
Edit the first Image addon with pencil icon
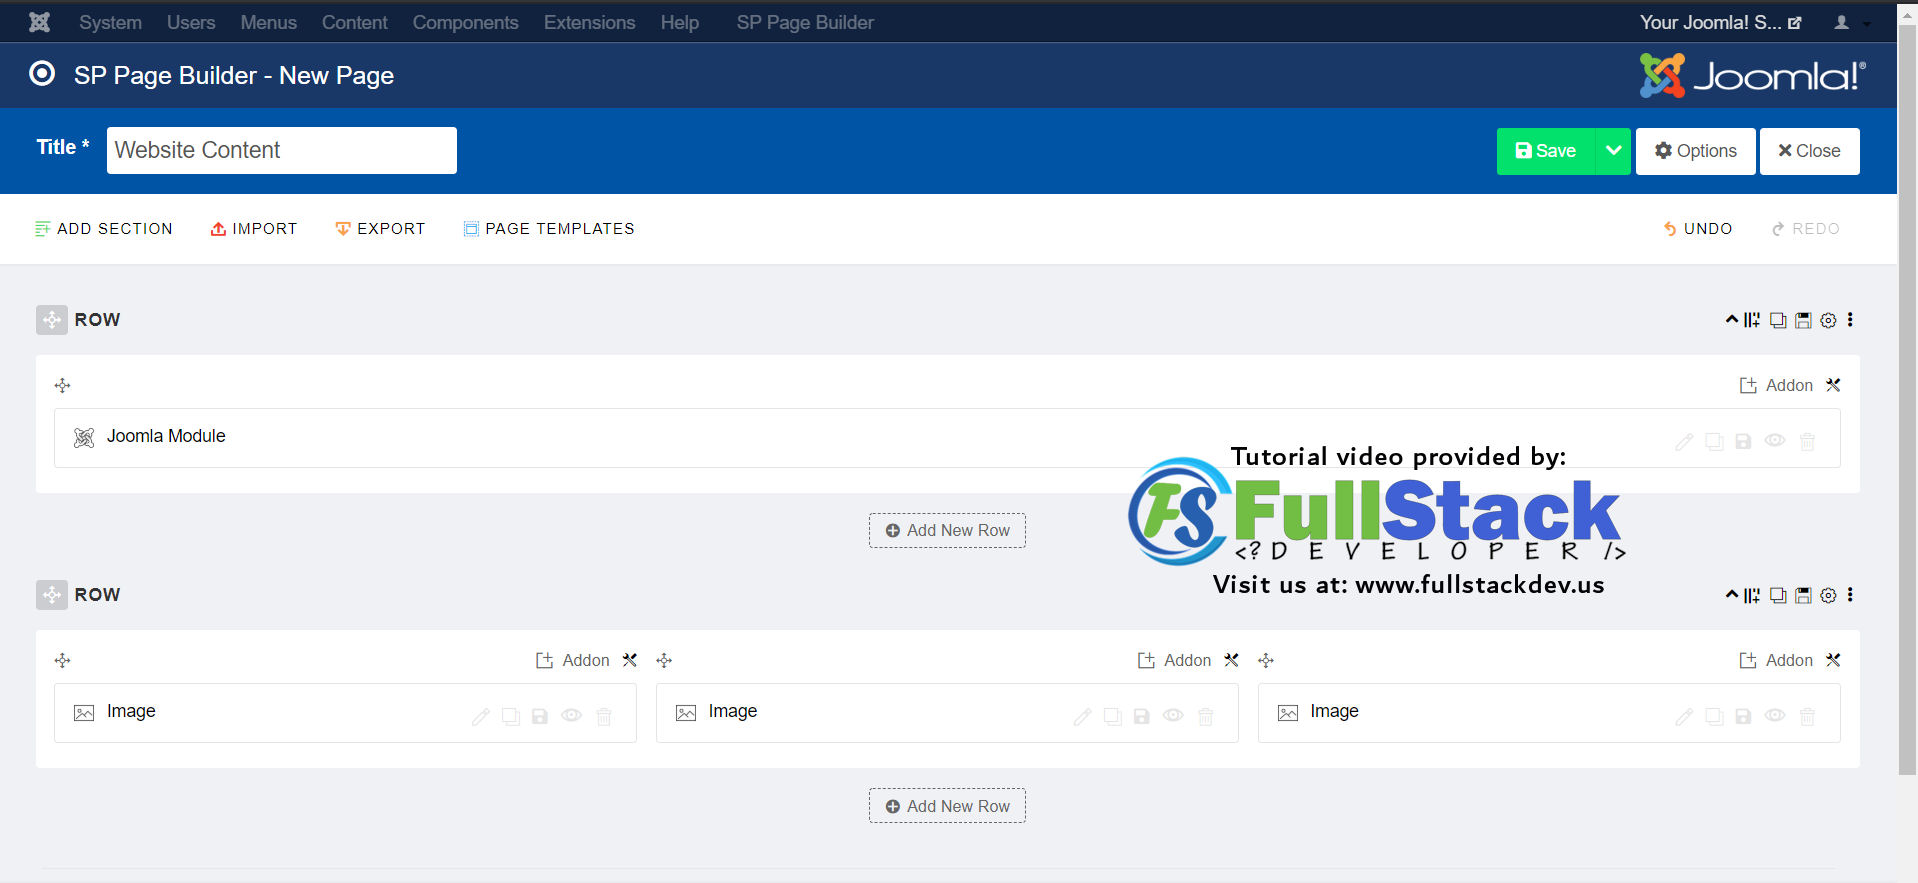click(481, 716)
